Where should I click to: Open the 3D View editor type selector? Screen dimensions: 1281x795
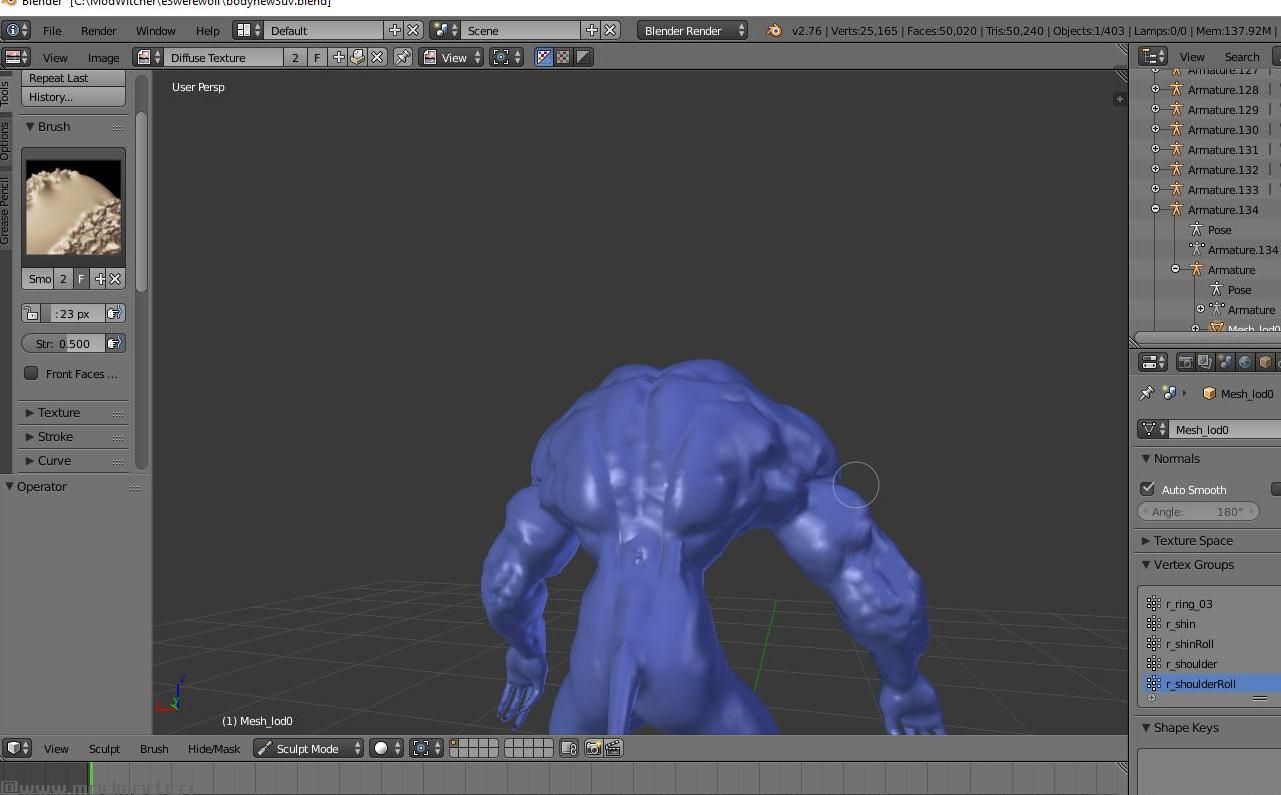pos(18,748)
